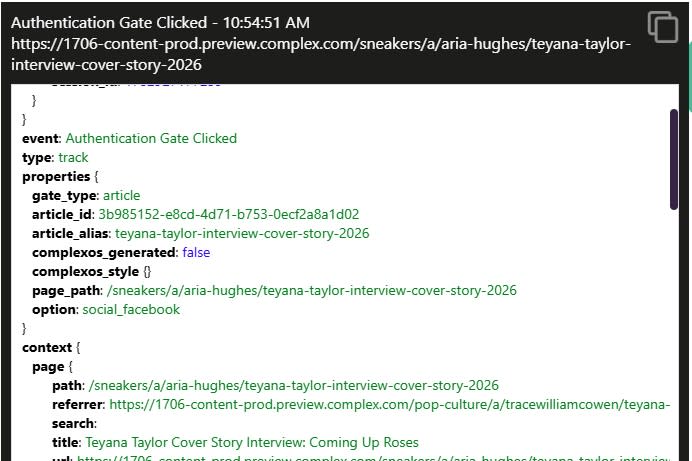Select the article_id value 3b985152-e8cd-4d71-b753-0ecf2a8a1d02
This screenshot has height=461, width=692.
229,214
